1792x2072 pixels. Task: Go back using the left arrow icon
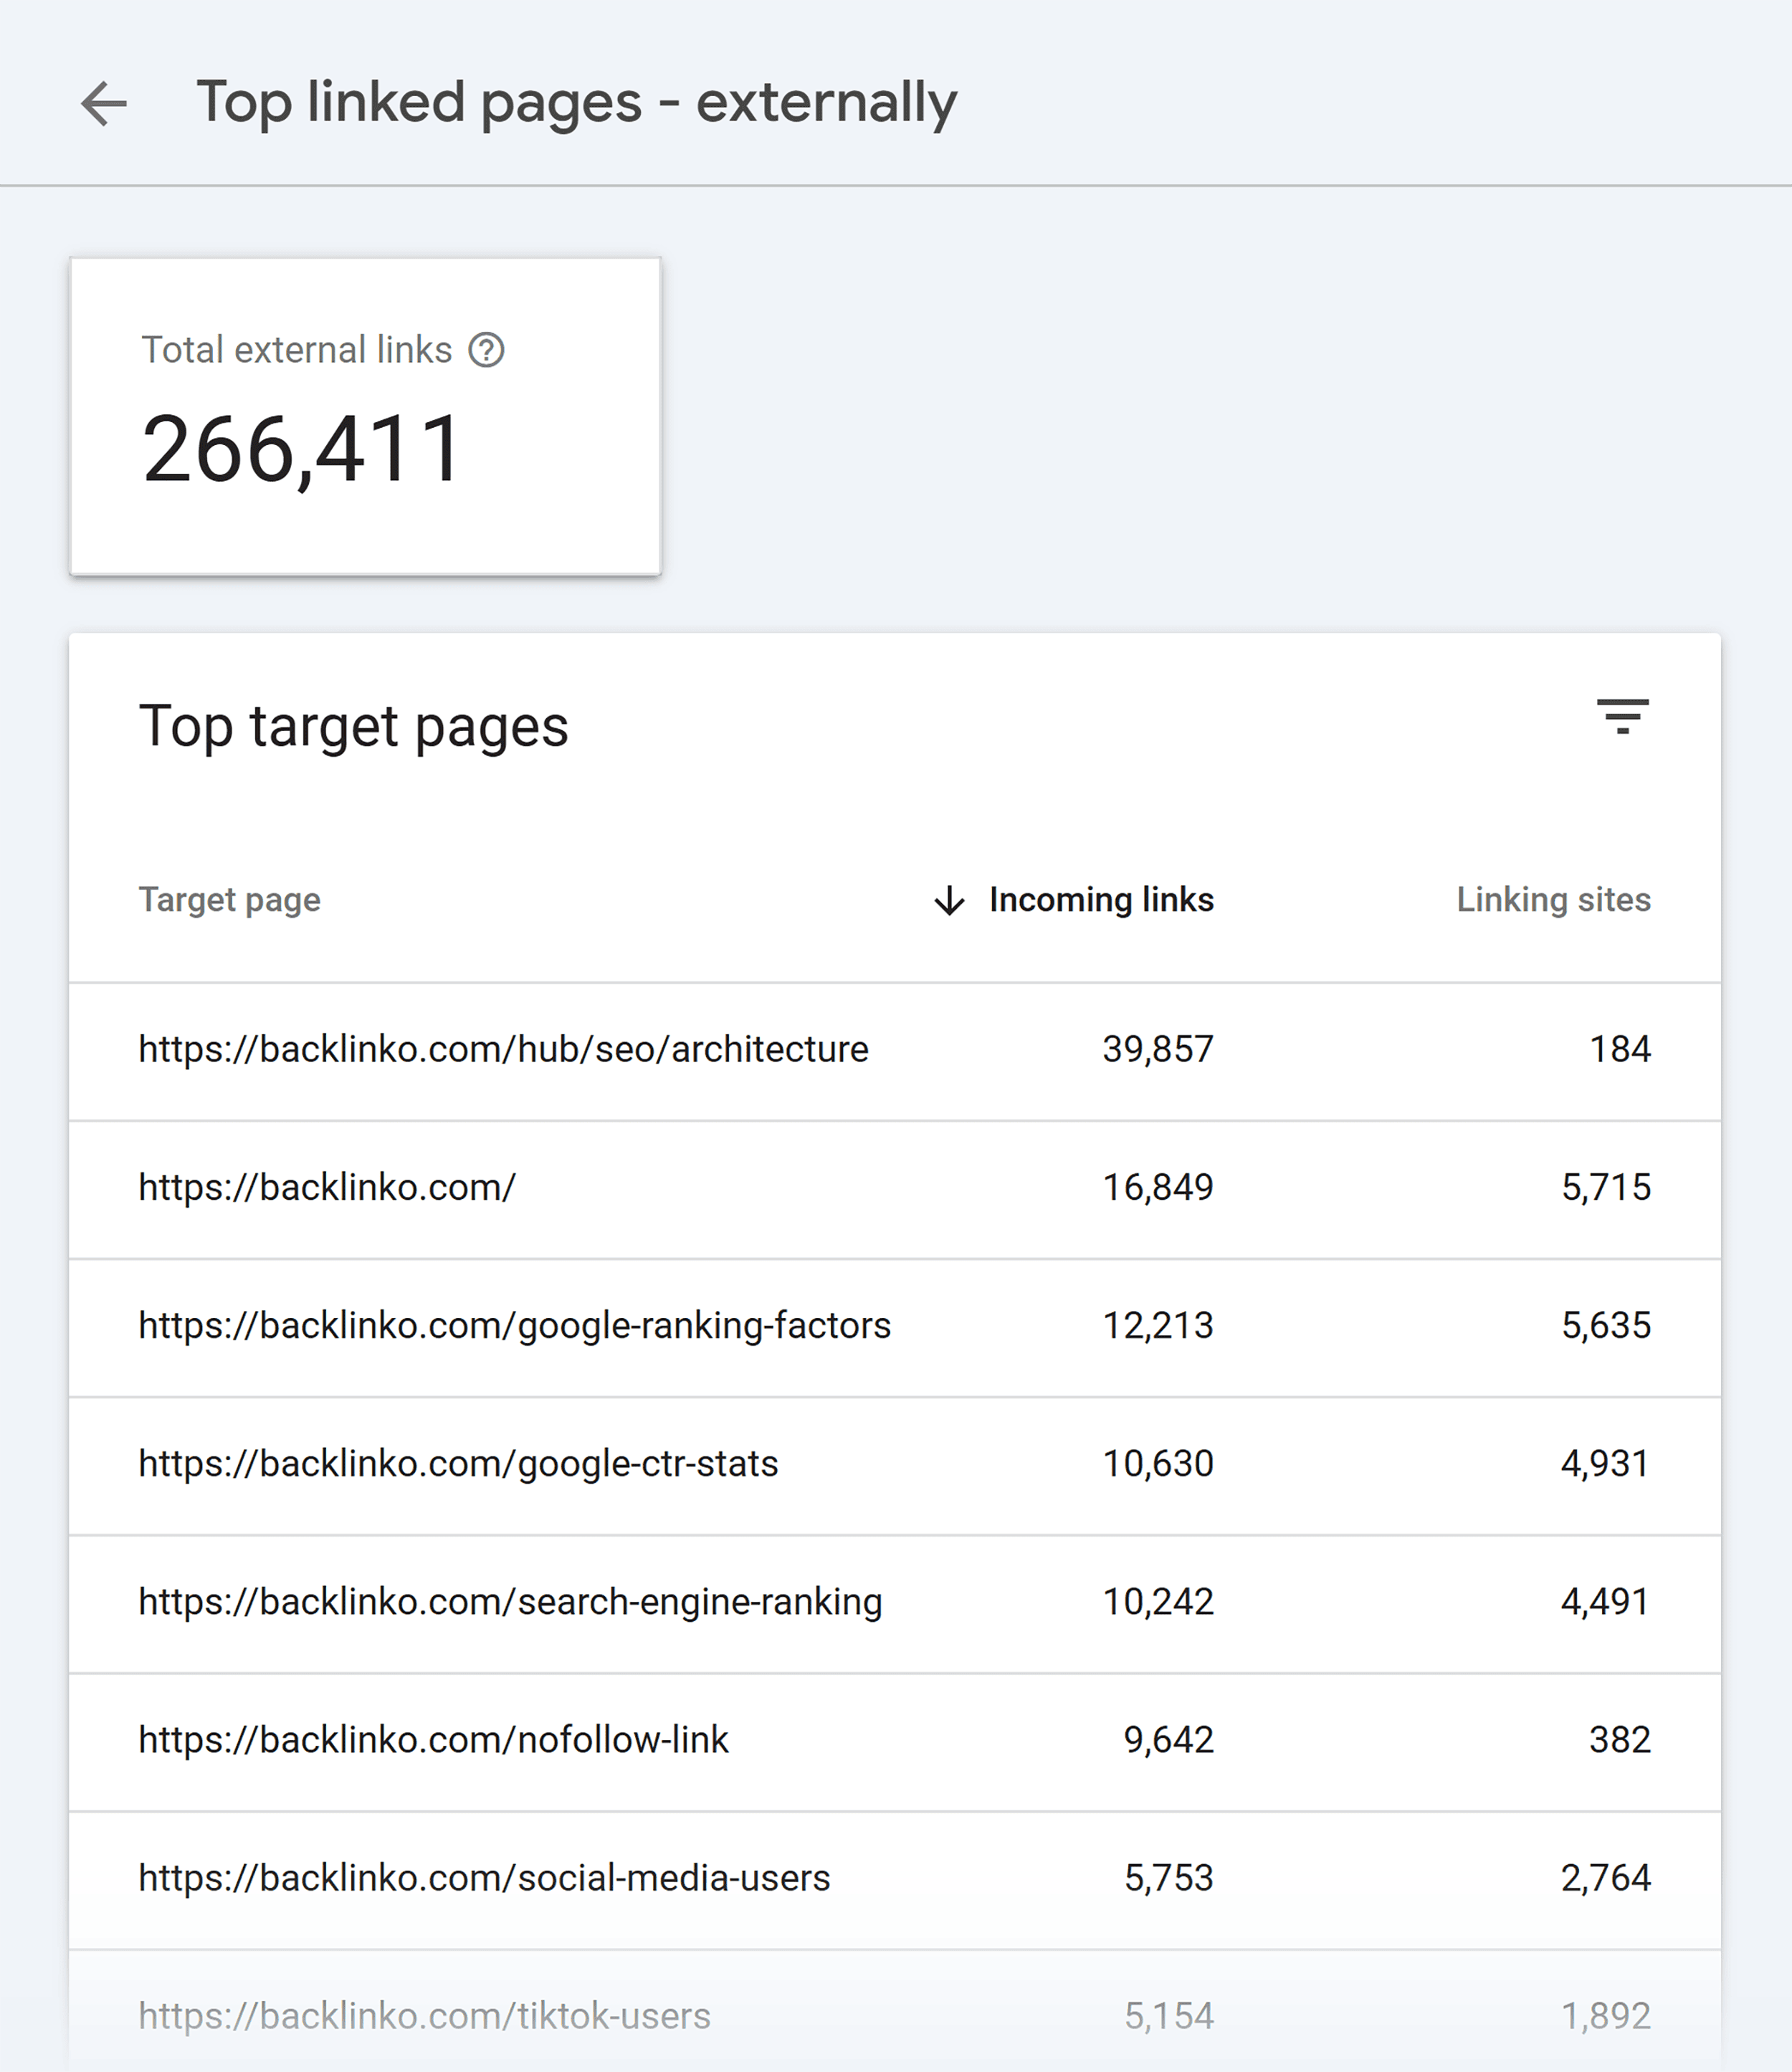coord(104,103)
